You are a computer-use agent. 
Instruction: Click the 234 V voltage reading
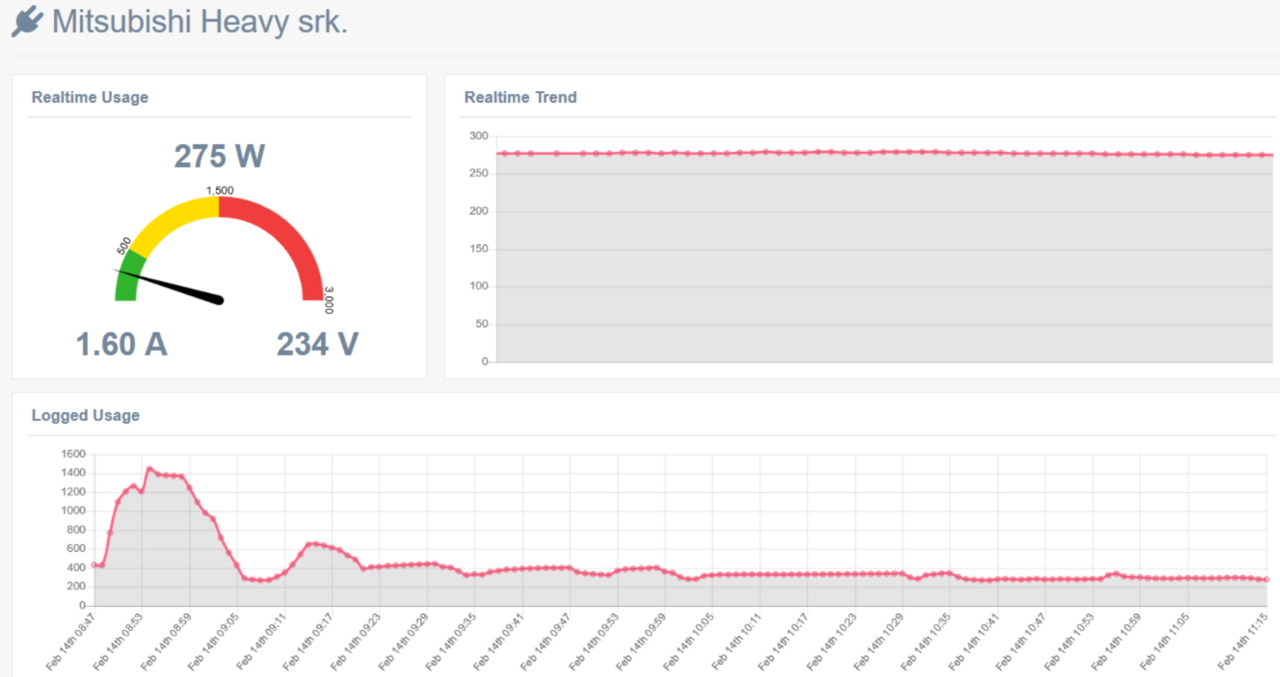317,344
